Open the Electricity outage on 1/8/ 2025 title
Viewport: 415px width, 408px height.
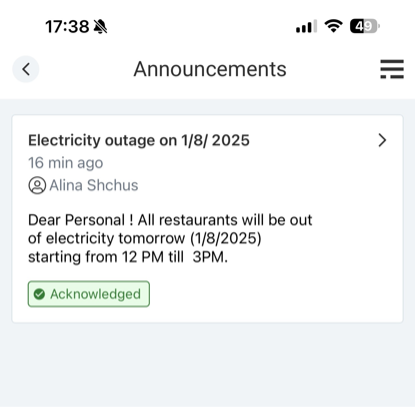coord(139,140)
